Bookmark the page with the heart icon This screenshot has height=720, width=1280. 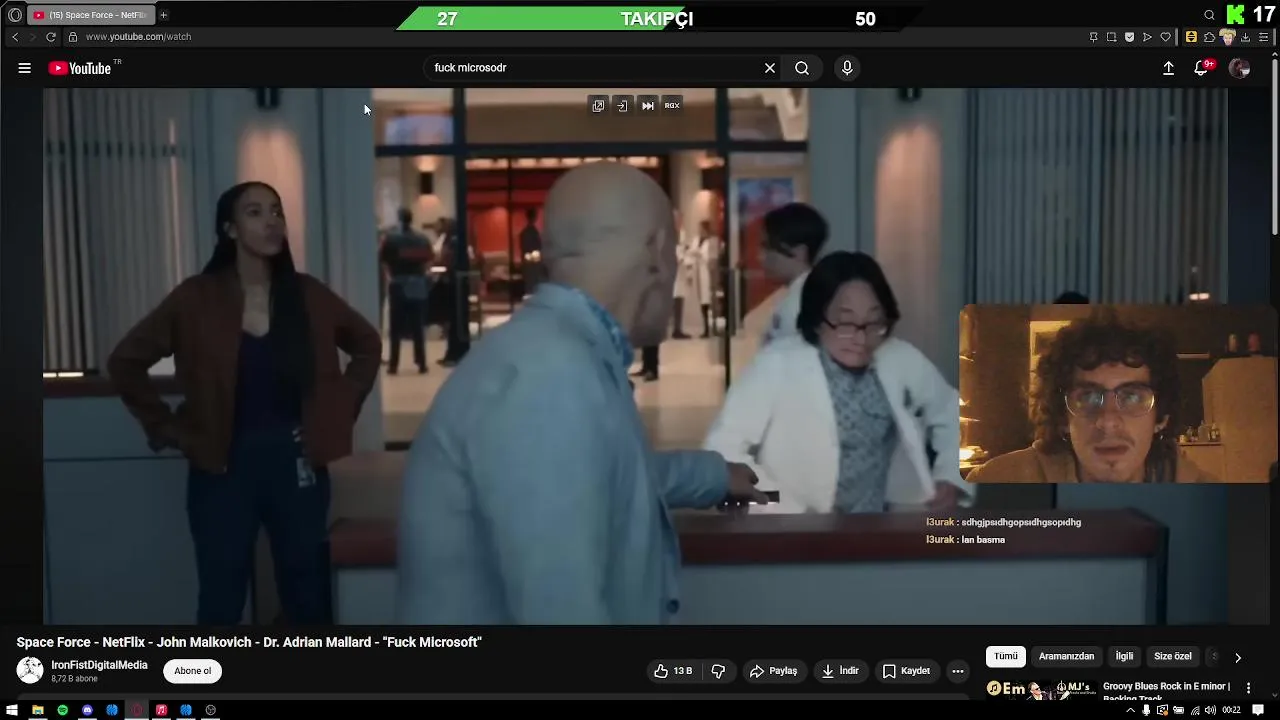[x=1165, y=37]
